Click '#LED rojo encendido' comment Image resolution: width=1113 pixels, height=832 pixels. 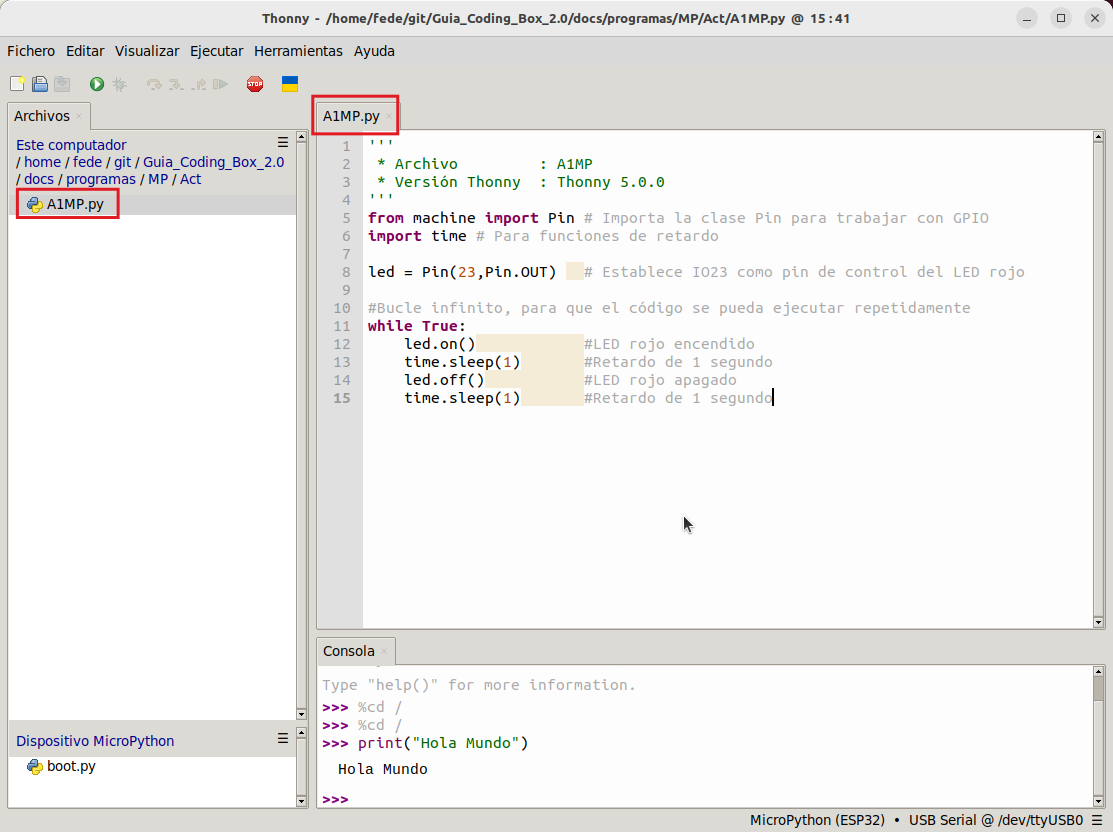pyautogui.click(x=669, y=344)
